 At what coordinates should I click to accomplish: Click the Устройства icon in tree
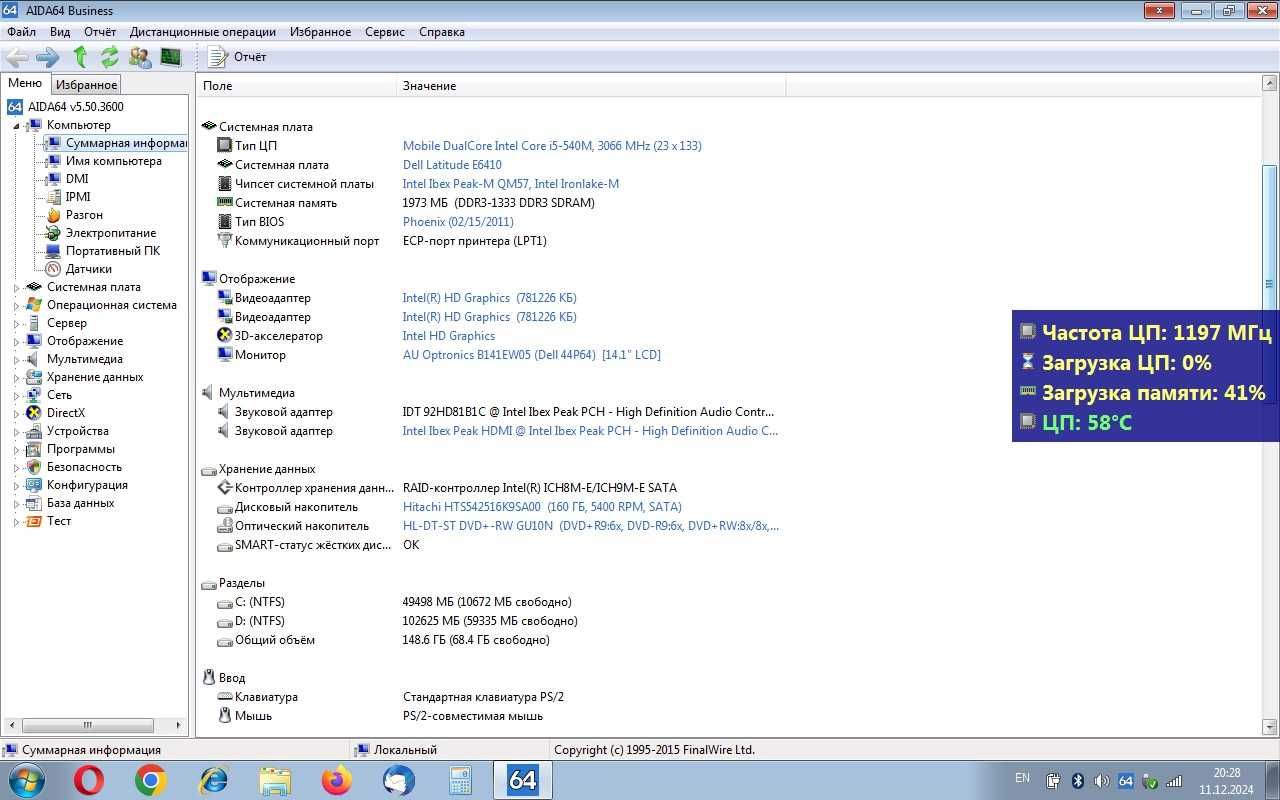[x=34, y=431]
